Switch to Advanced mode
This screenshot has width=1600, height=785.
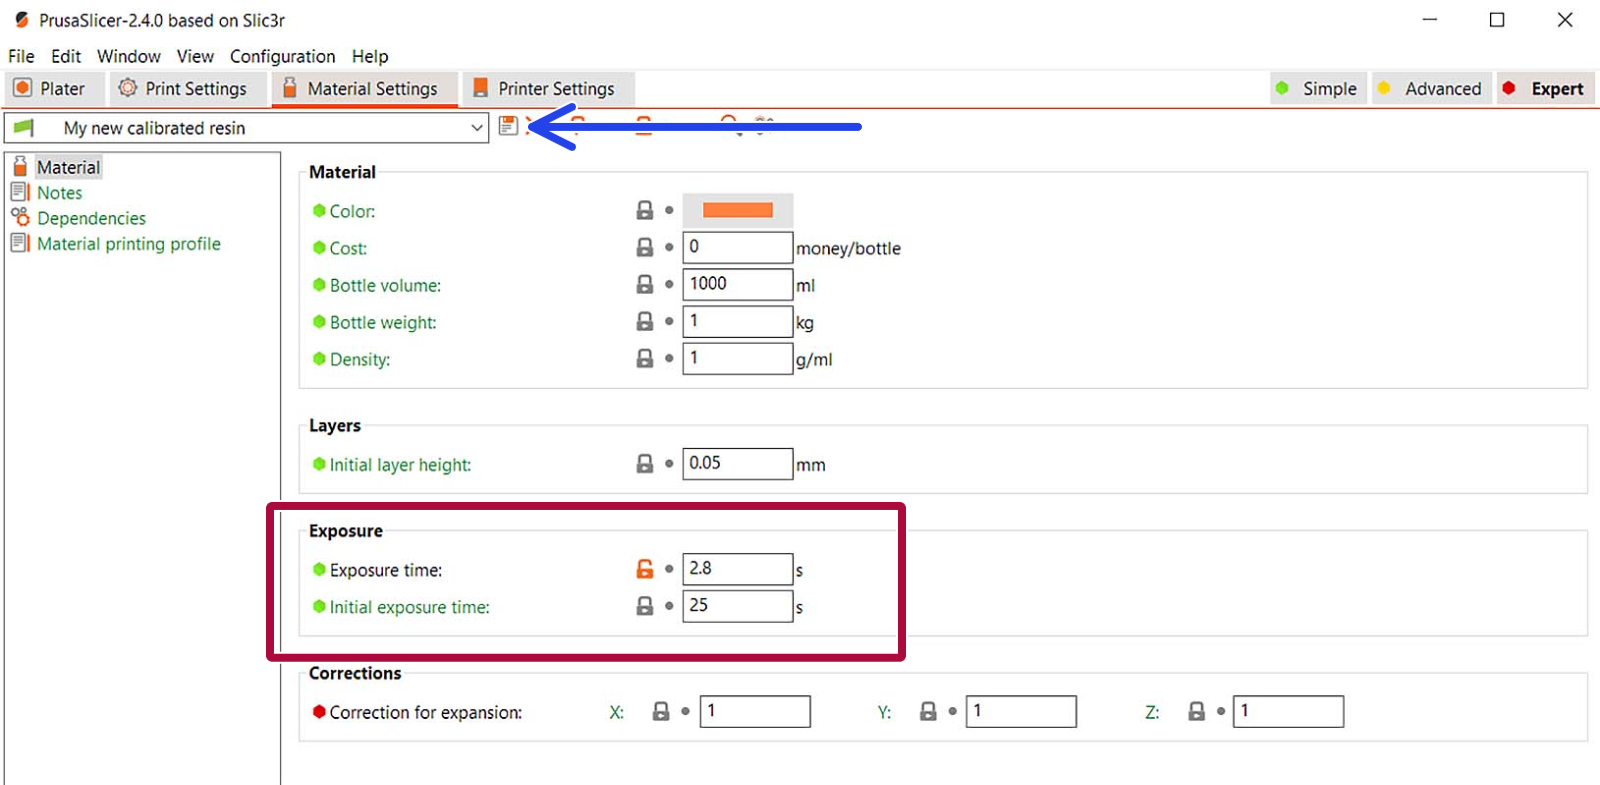(1431, 89)
